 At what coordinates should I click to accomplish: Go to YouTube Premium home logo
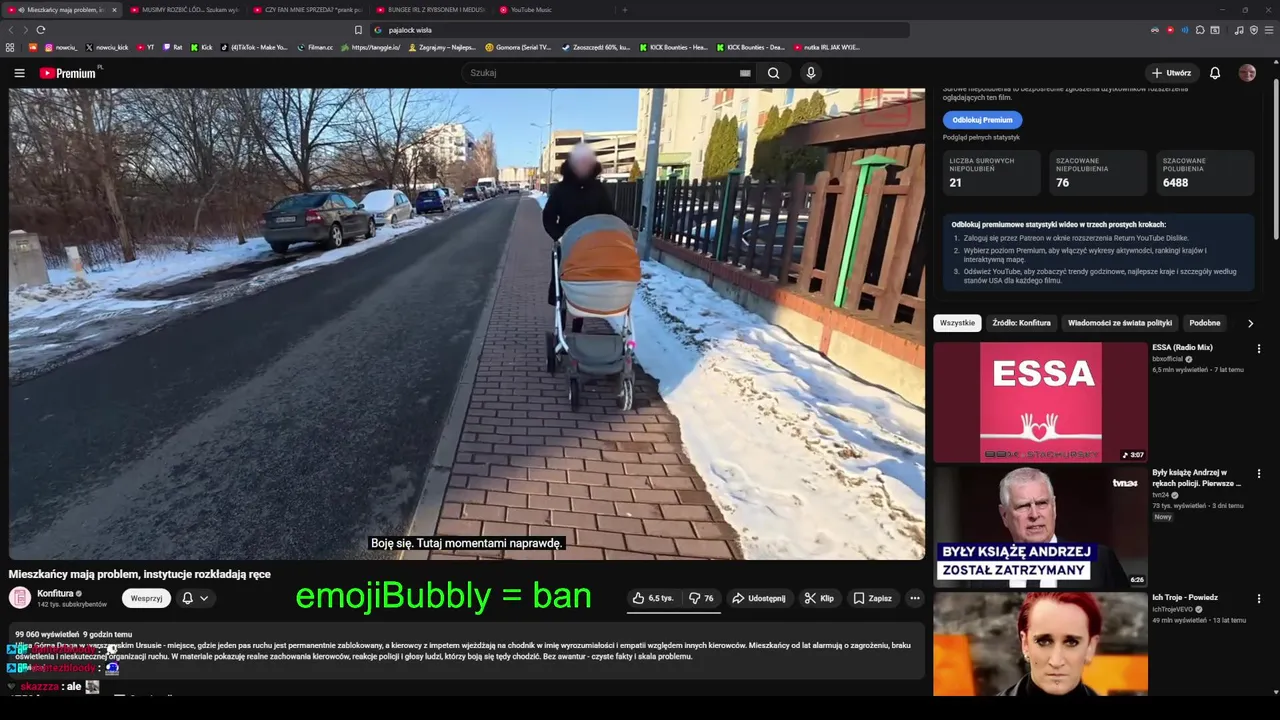pos(68,73)
